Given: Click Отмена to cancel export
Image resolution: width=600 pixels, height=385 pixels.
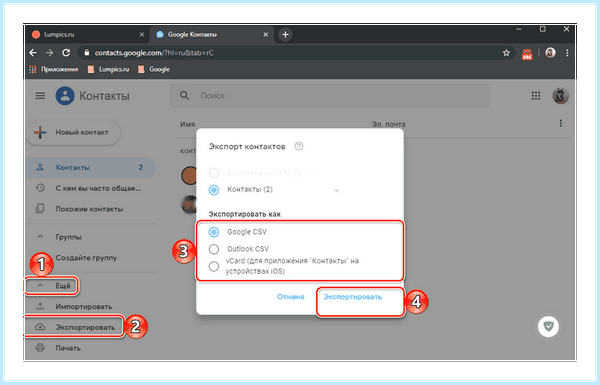Looking at the screenshot, I should click(x=290, y=297).
